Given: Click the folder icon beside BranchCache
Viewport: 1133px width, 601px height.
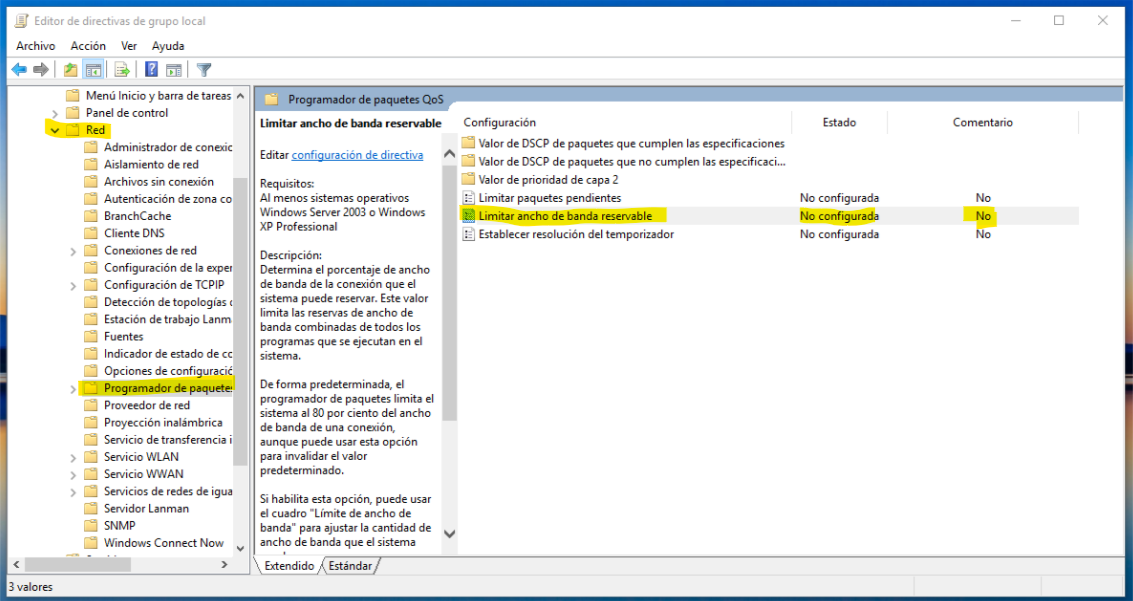Looking at the screenshot, I should (90, 216).
